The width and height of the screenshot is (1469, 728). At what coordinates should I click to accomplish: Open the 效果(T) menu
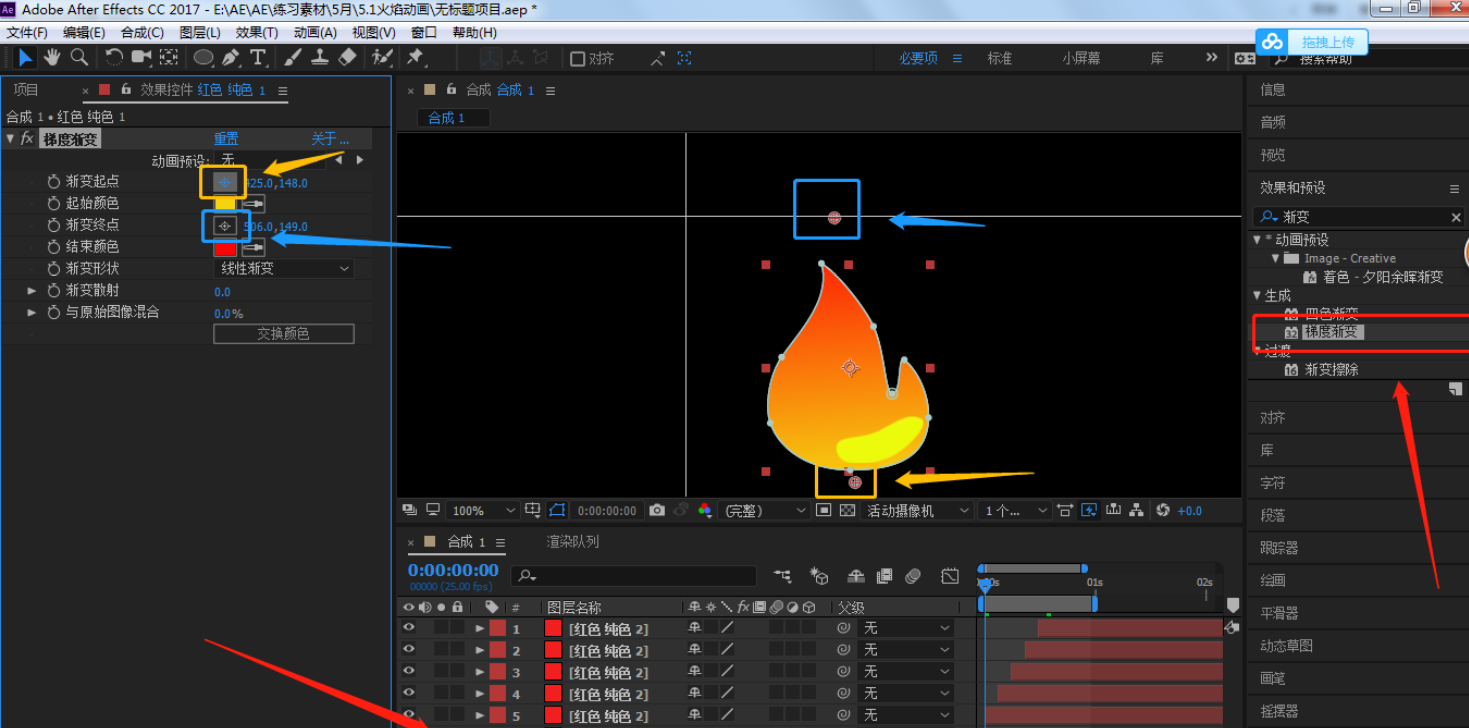[x=257, y=32]
